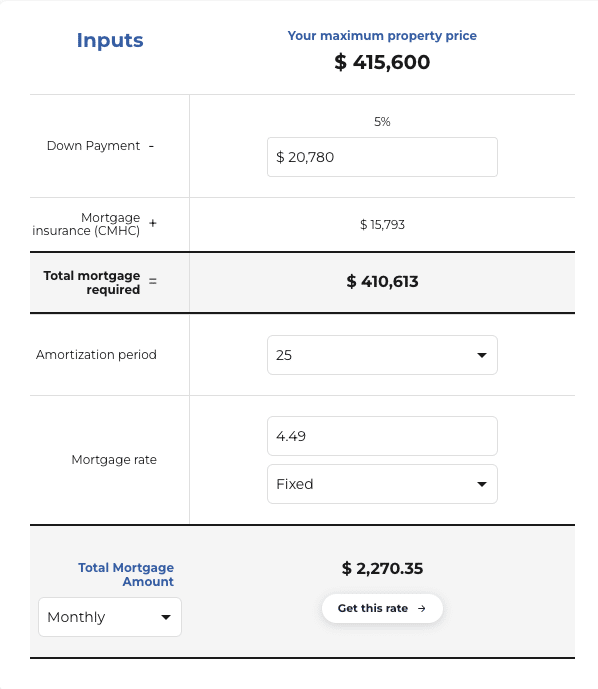Click the Fixed rate type dropdown arrow
The width and height of the screenshot is (598, 689).
482,484
